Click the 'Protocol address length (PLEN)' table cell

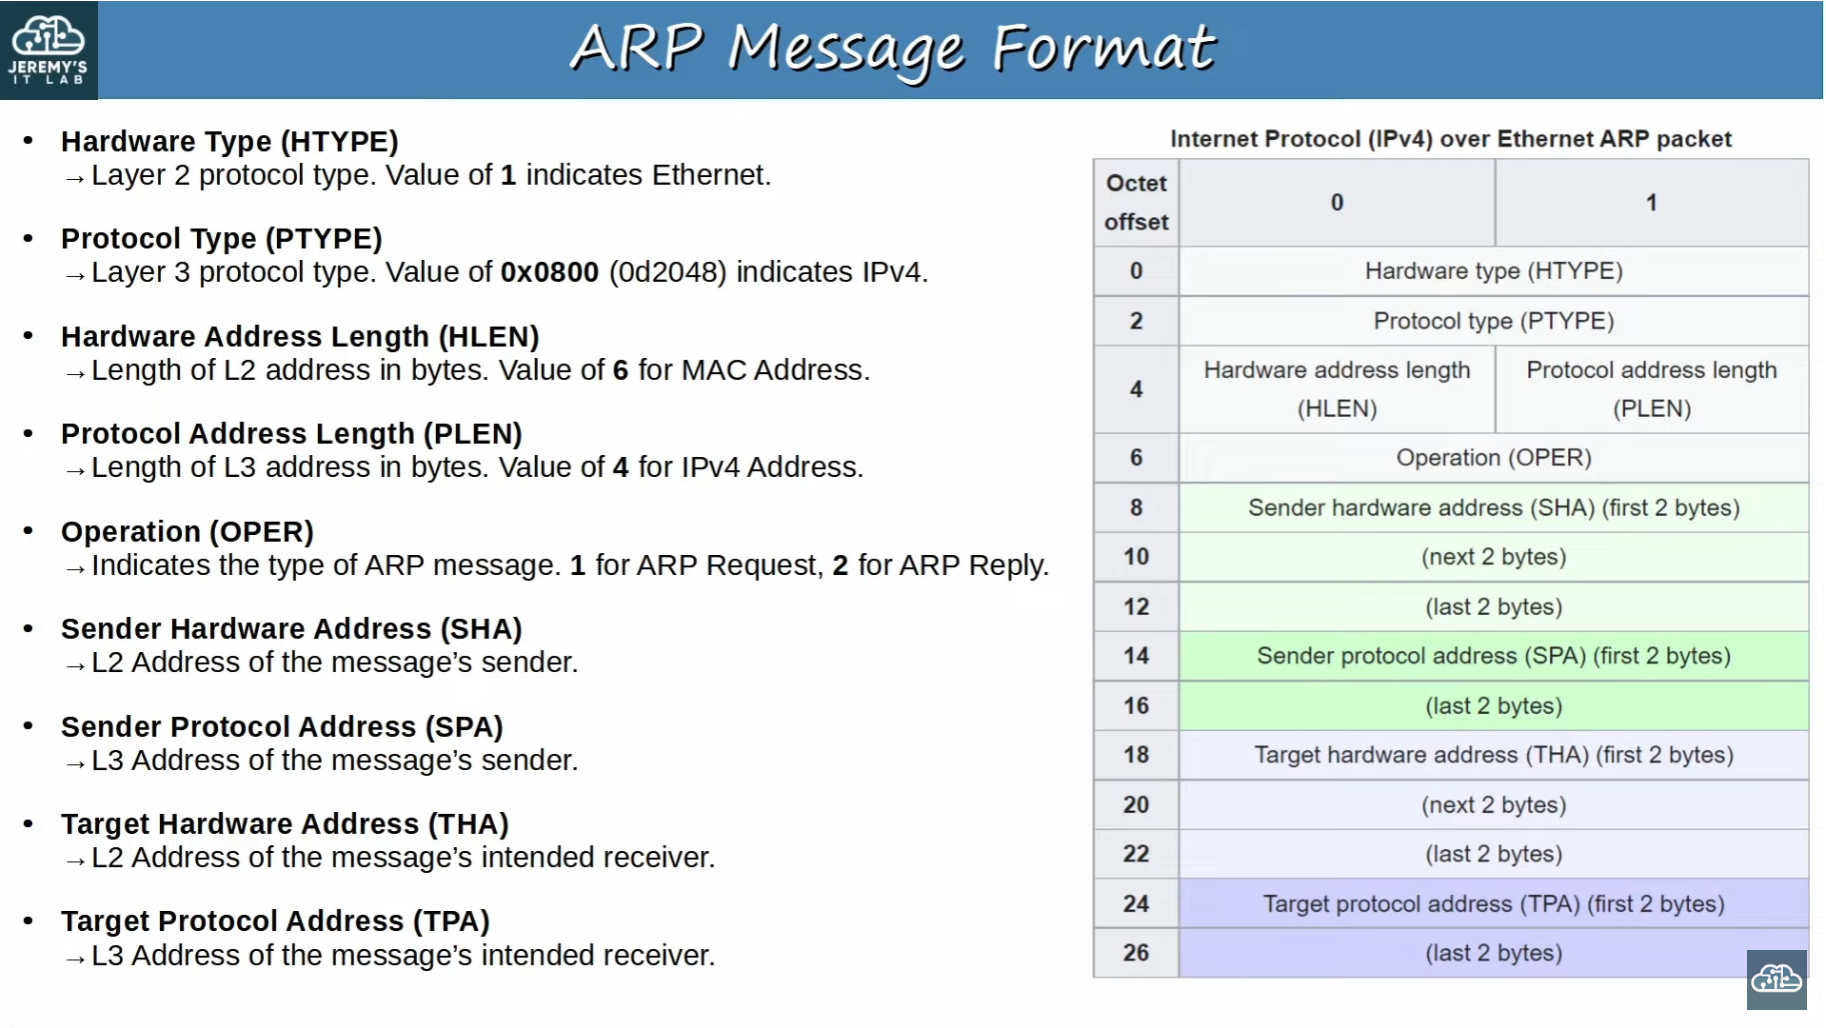[1652, 389]
